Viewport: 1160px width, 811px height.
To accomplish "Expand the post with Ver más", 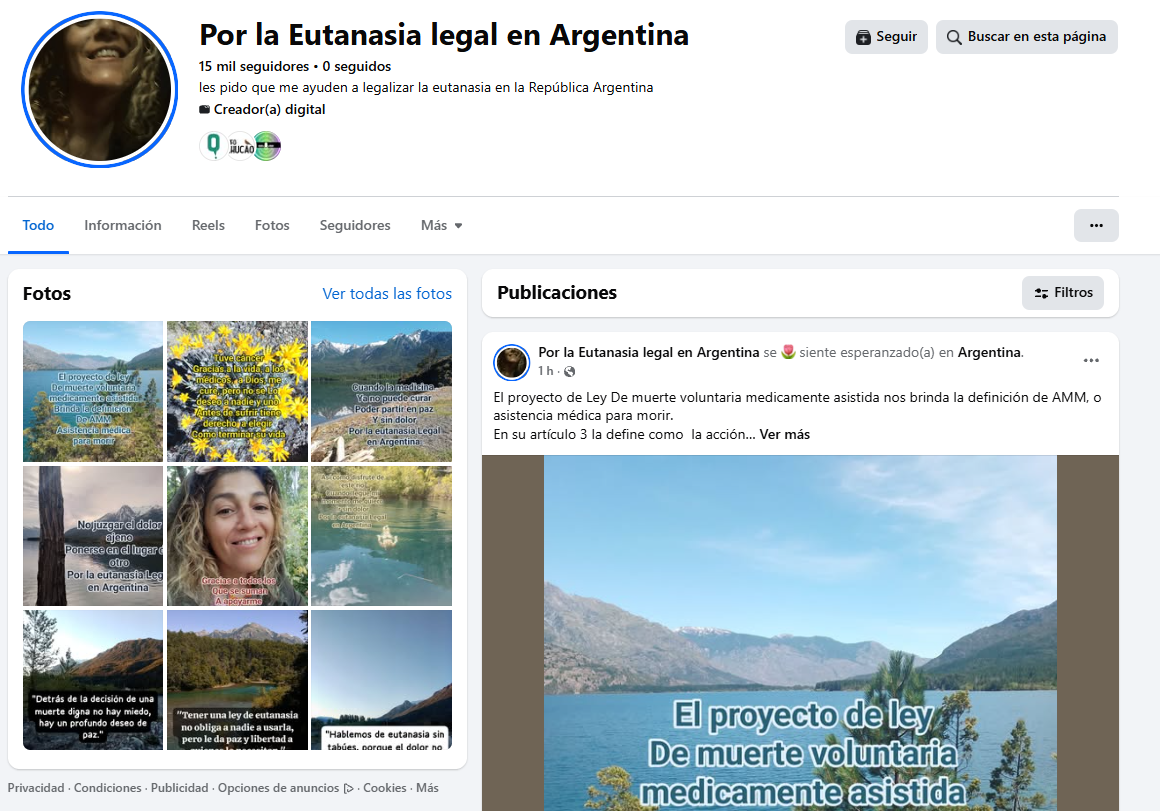I will (784, 434).
